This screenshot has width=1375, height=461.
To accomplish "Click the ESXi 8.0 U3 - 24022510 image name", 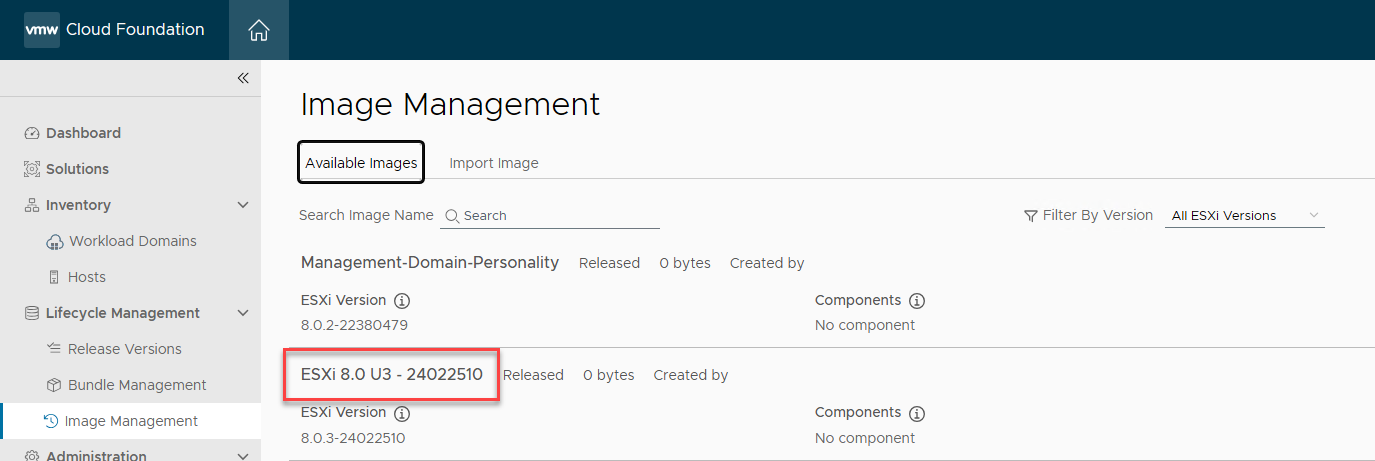I will pyautogui.click(x=392, y=375).
